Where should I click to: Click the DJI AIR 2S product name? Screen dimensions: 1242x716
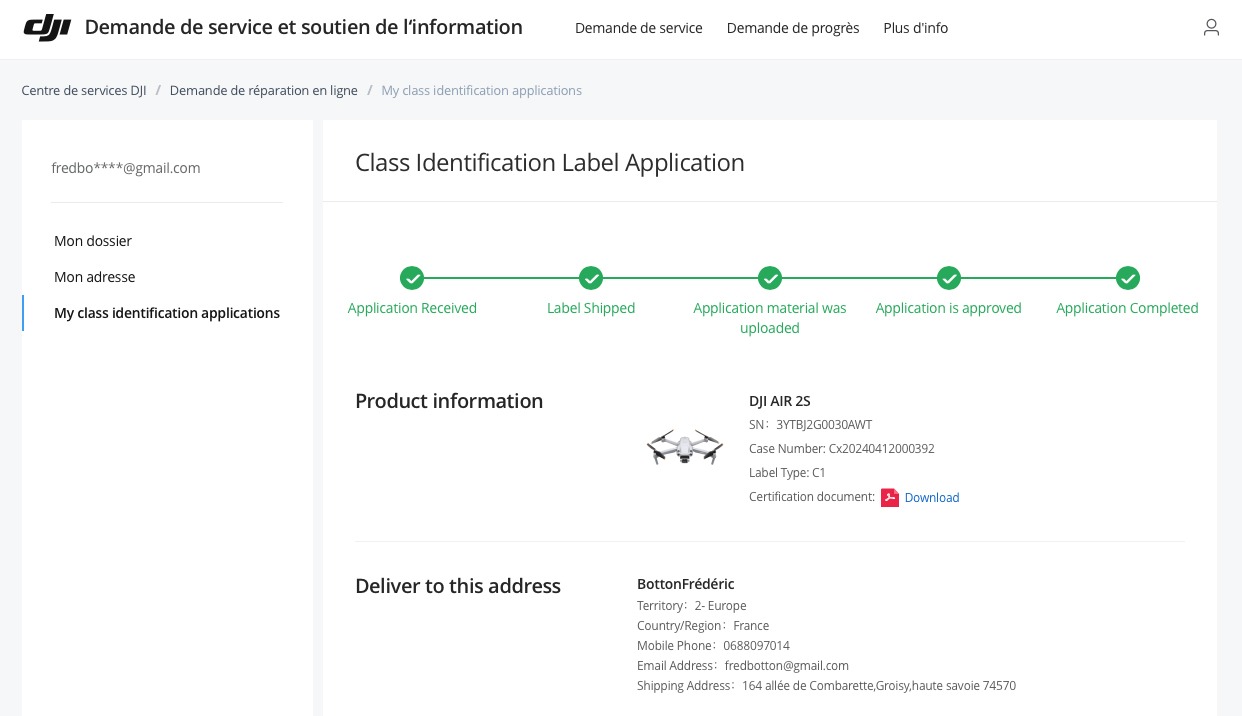pyautogui.click(x=780, y=401)
